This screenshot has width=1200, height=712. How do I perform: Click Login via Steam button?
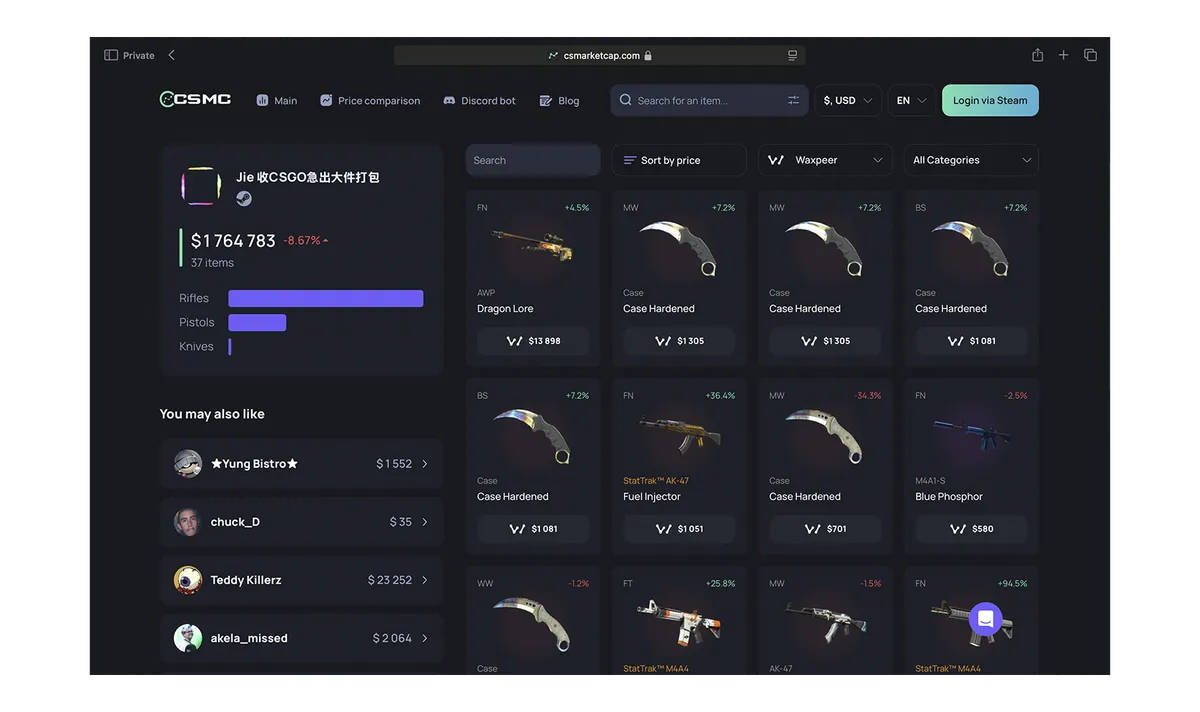tap(990, 100)
